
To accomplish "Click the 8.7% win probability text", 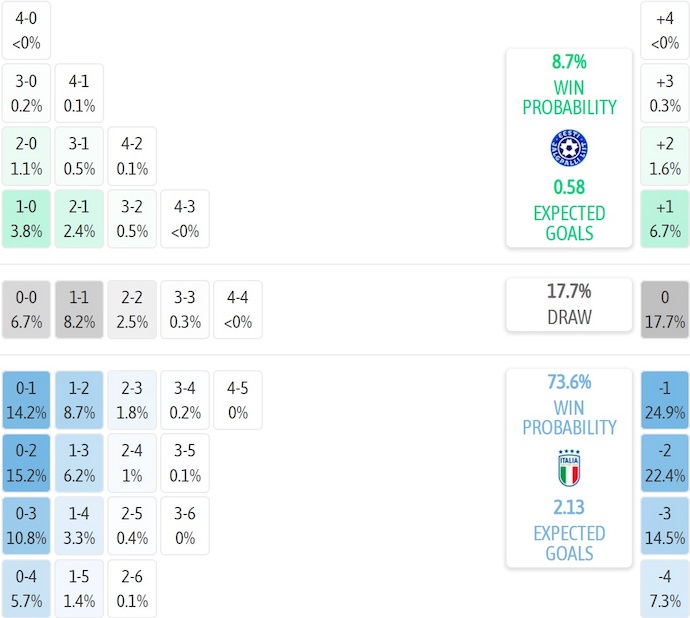I will [x=569, y=61].
